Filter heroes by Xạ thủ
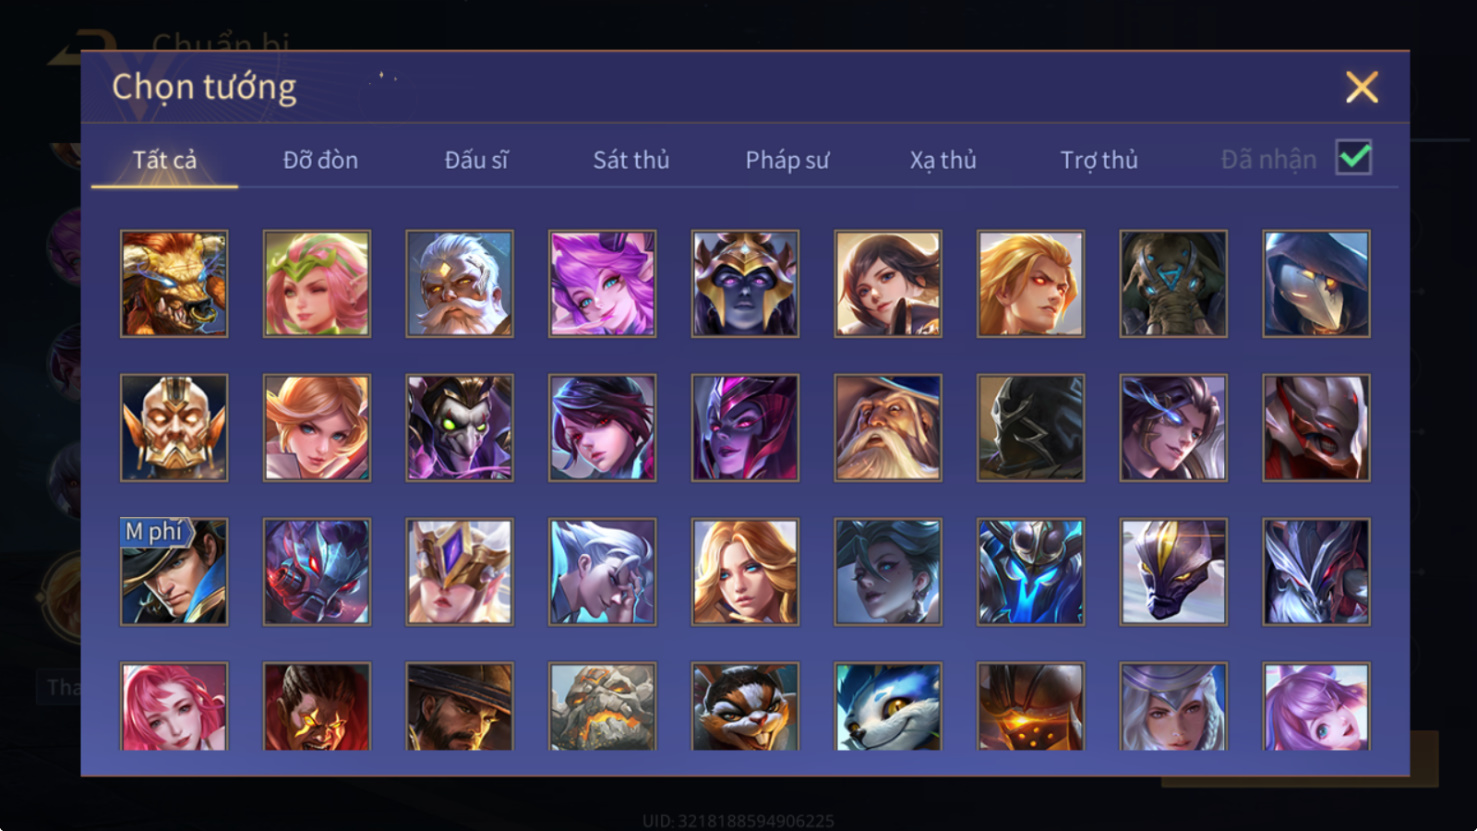The width and height of the screenshot is (1477, 831). coord(943,160)
